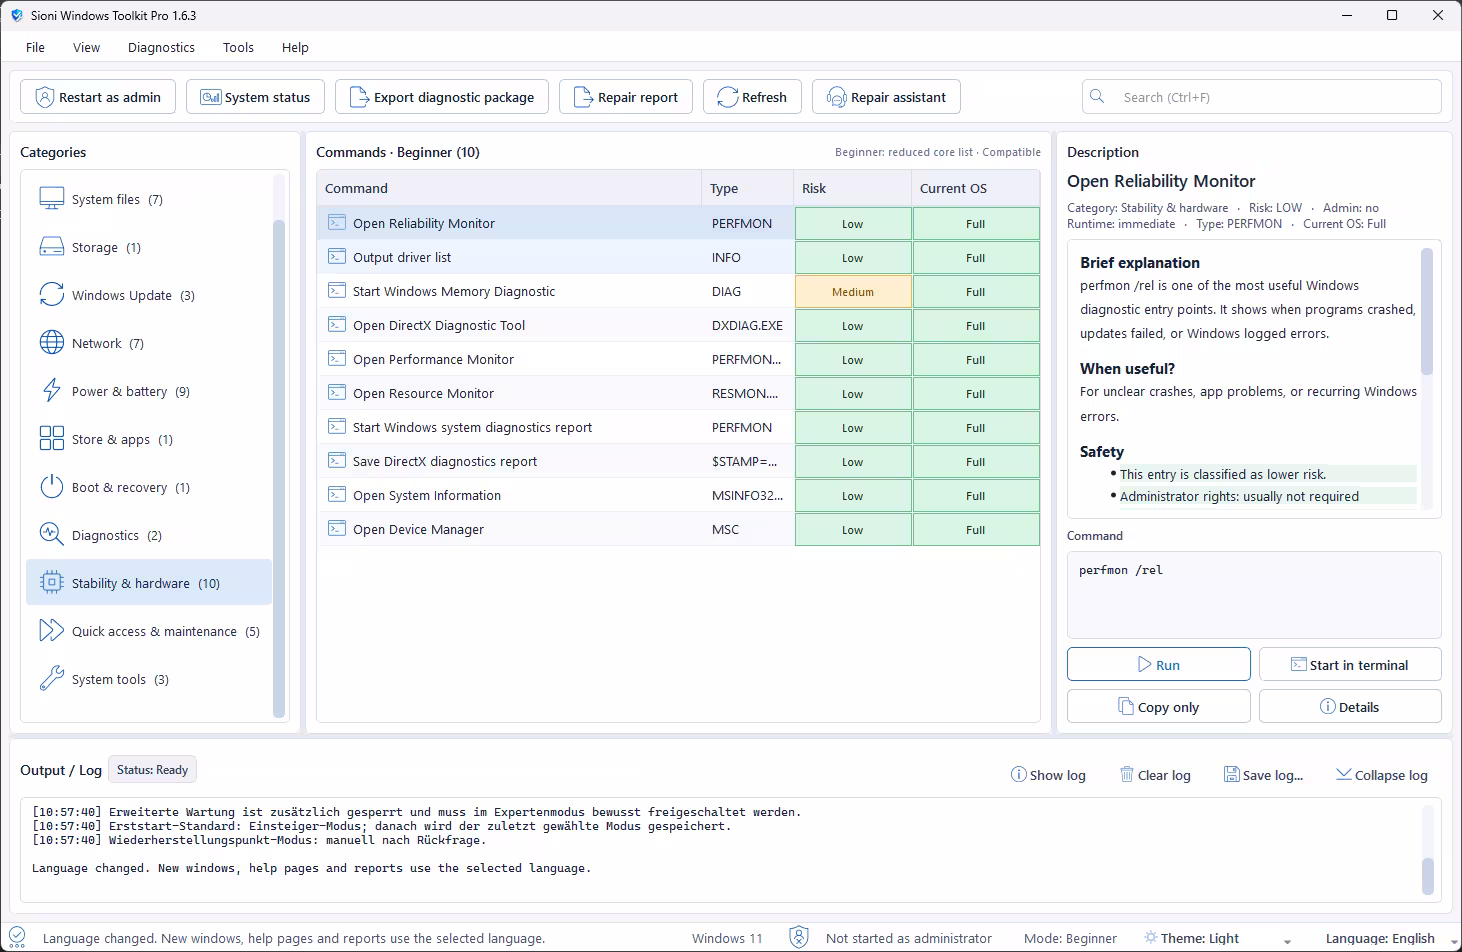Click Theme: Light in status bar
Screen dimensions: 1462x952
pyautogui.click(x=1200, y=938)
